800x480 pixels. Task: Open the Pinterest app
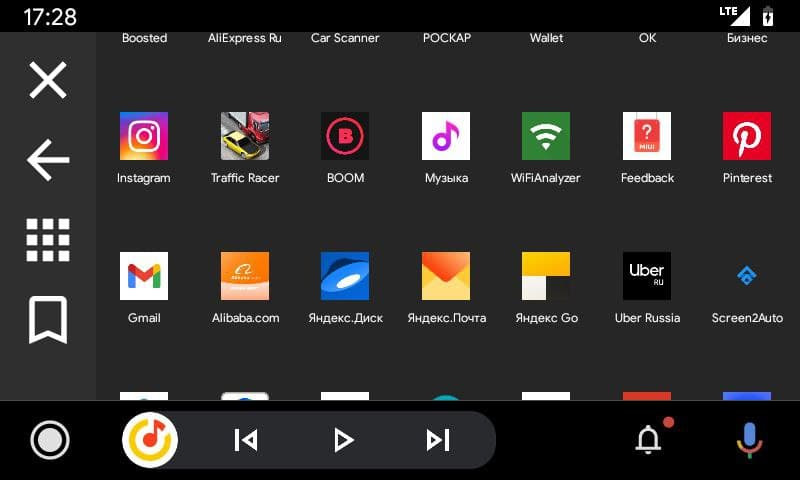point(747,136)
